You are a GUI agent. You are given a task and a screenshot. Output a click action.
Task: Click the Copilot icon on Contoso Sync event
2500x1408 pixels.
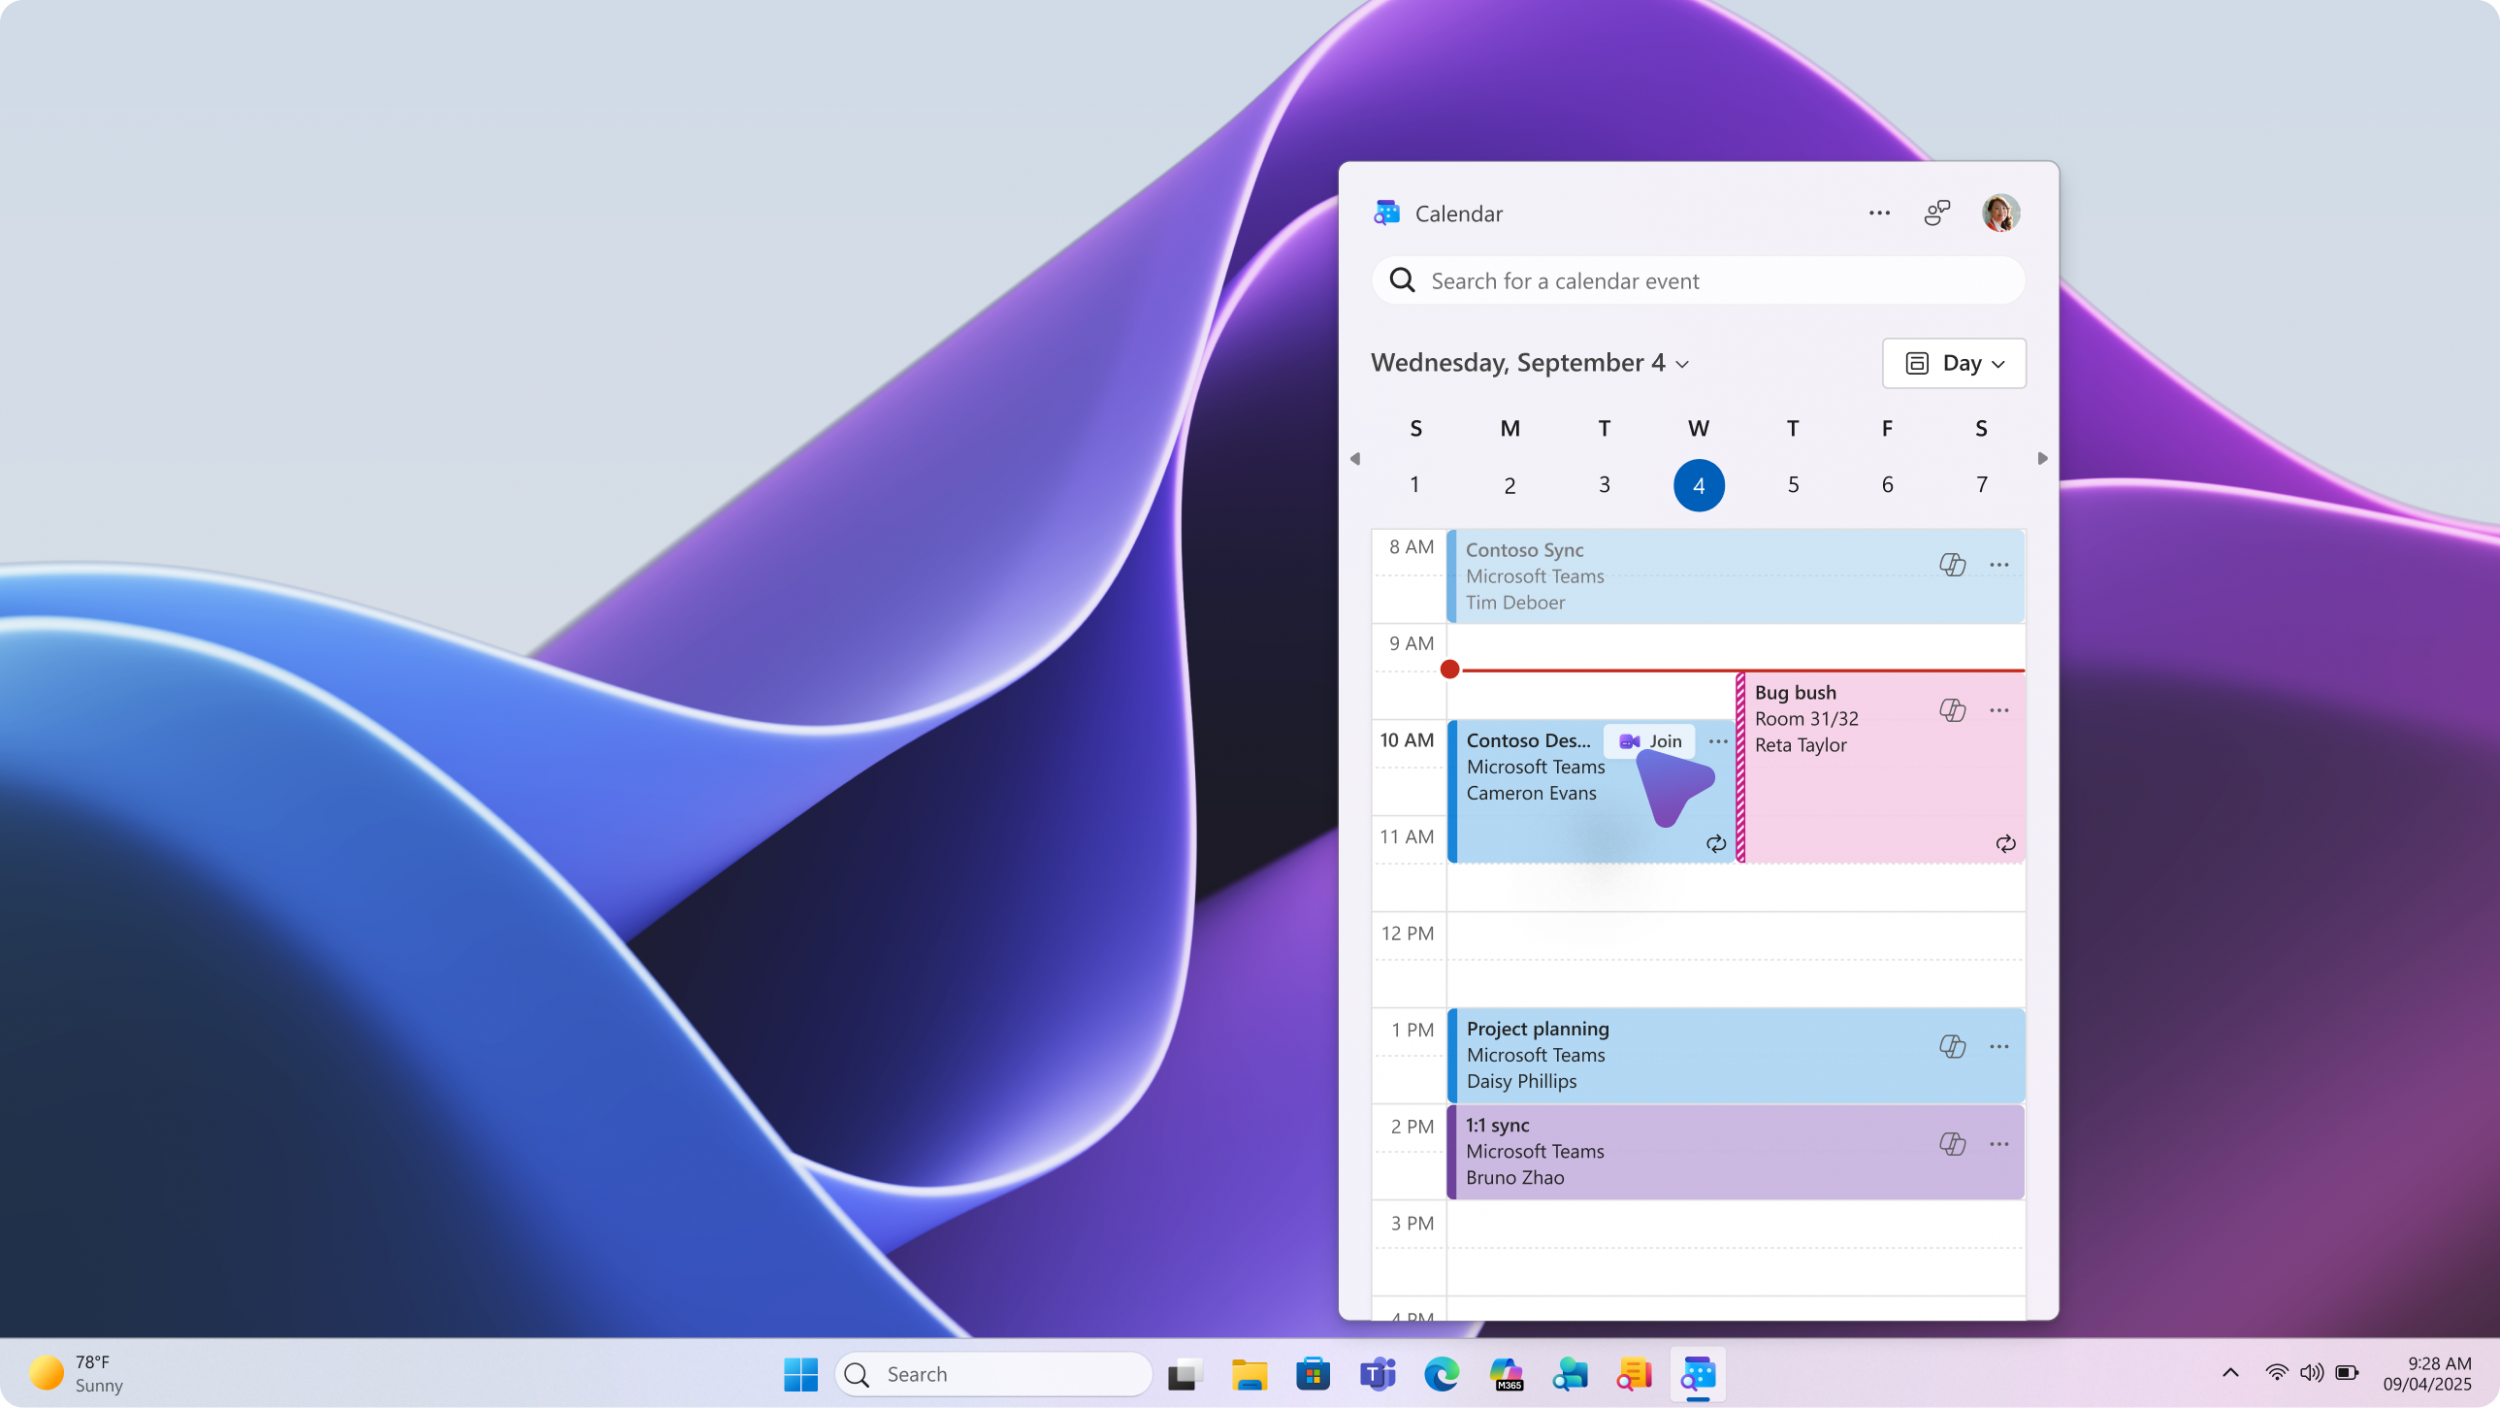click(1952, 564)
